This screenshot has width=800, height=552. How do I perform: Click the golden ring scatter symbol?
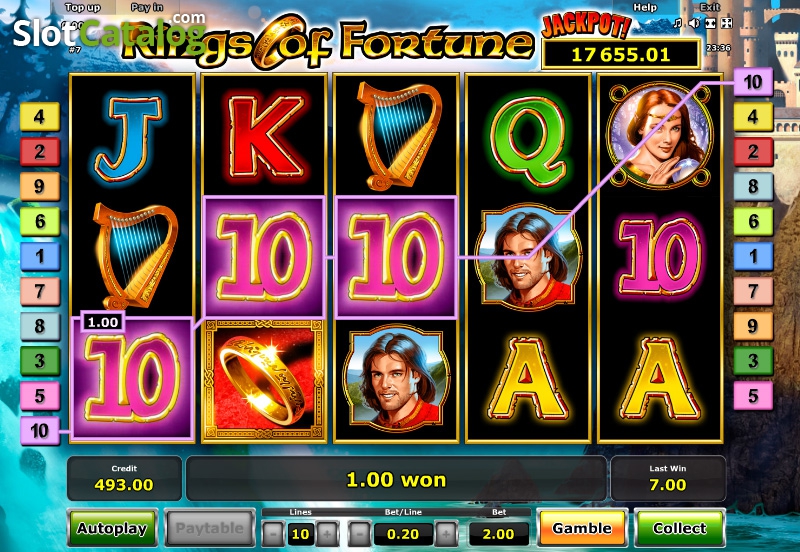264,381
